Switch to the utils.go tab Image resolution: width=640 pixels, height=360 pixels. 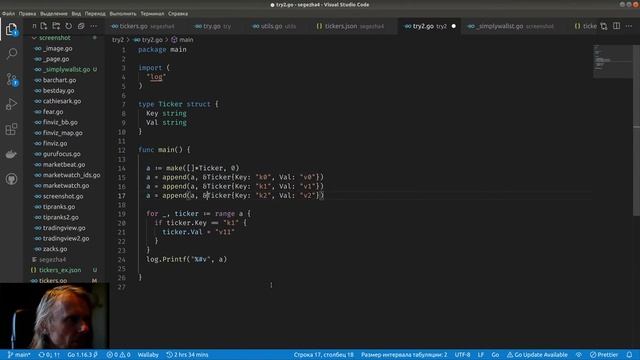[274, 26]
